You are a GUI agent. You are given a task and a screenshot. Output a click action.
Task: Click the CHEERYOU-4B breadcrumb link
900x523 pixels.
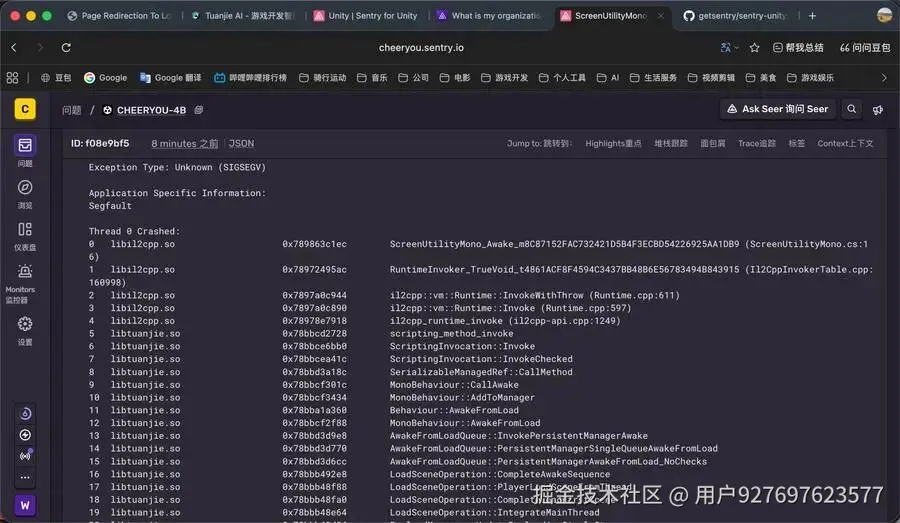(x=151, y=110)
